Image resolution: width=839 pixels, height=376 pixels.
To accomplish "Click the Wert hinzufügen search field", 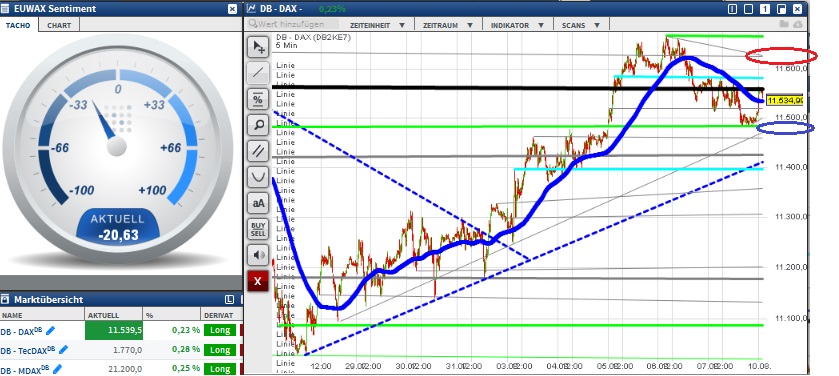I will [293, 25].
